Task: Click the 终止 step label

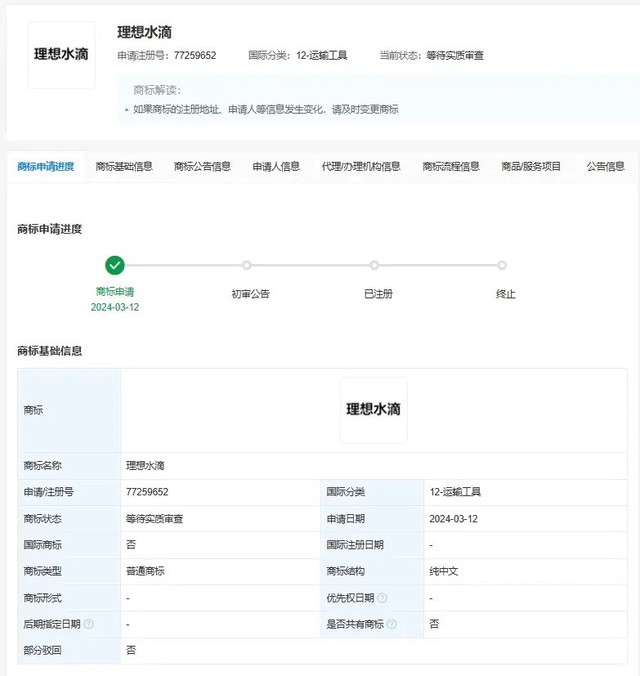Action: 506,294
